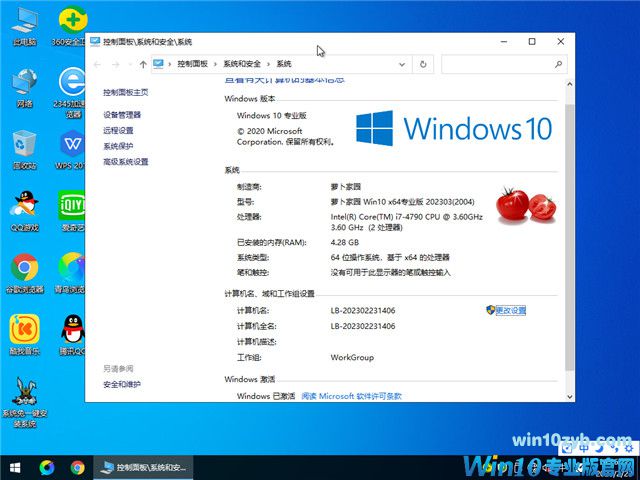Viewport: 640px width, 480px height.
Task: Select the WorkGroup value text
Action: pos(352,357)
